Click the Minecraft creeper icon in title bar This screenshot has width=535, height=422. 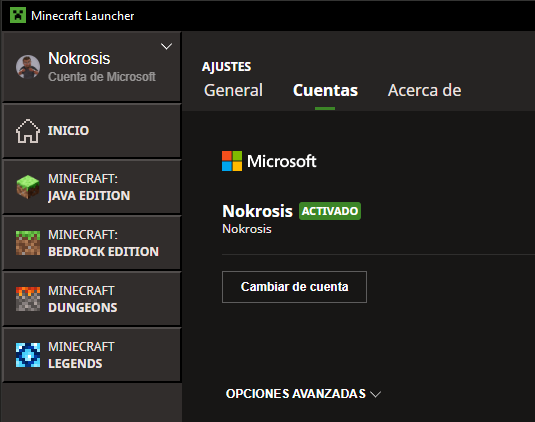[18, 16]
